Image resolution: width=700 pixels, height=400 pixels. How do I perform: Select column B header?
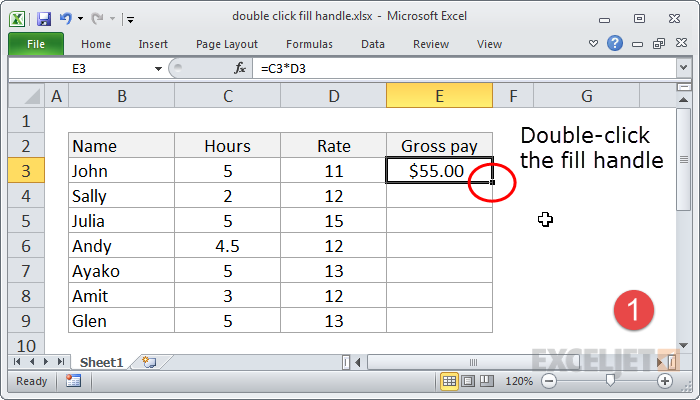pos(121,96)
